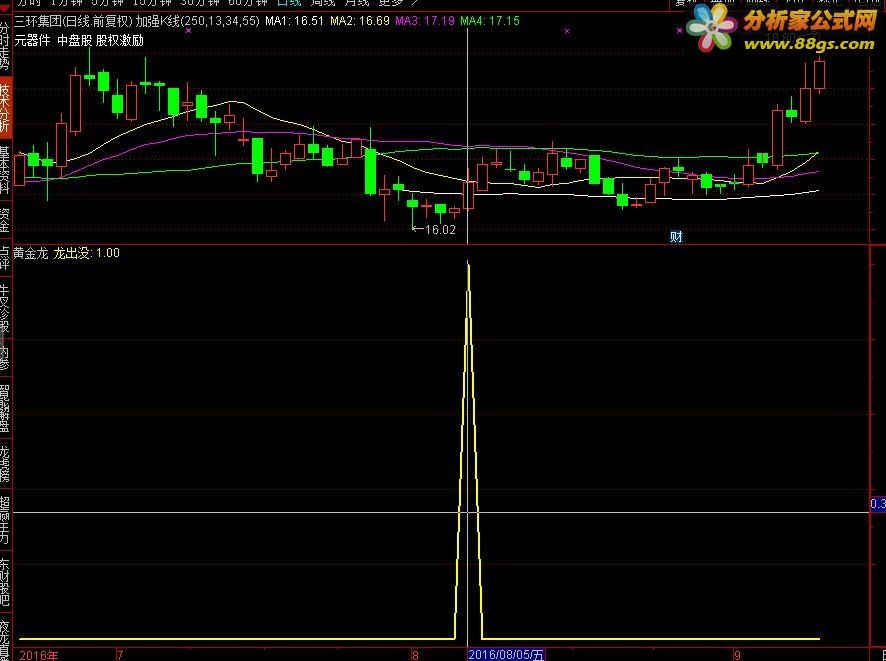Image resolution: width=886 pixels, height=661 pixels.
Task: Switch to the 周线 weekly chart tab
Action: point(323,3)
